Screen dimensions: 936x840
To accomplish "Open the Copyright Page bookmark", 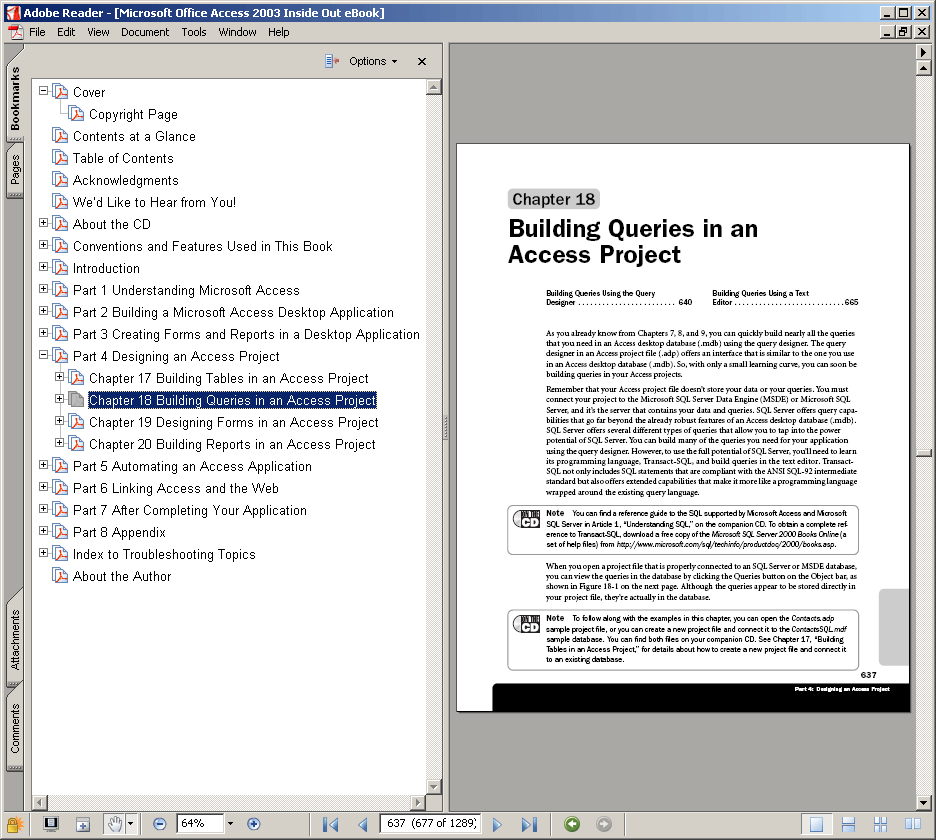I will [133, 114].
